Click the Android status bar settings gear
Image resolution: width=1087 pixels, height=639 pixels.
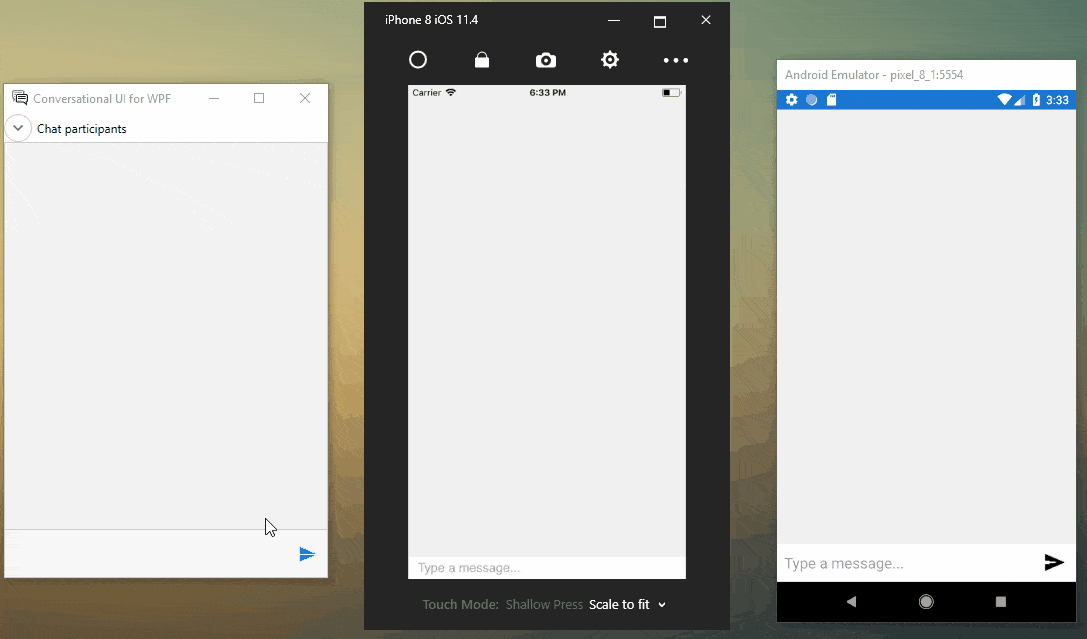pos(792,100)
